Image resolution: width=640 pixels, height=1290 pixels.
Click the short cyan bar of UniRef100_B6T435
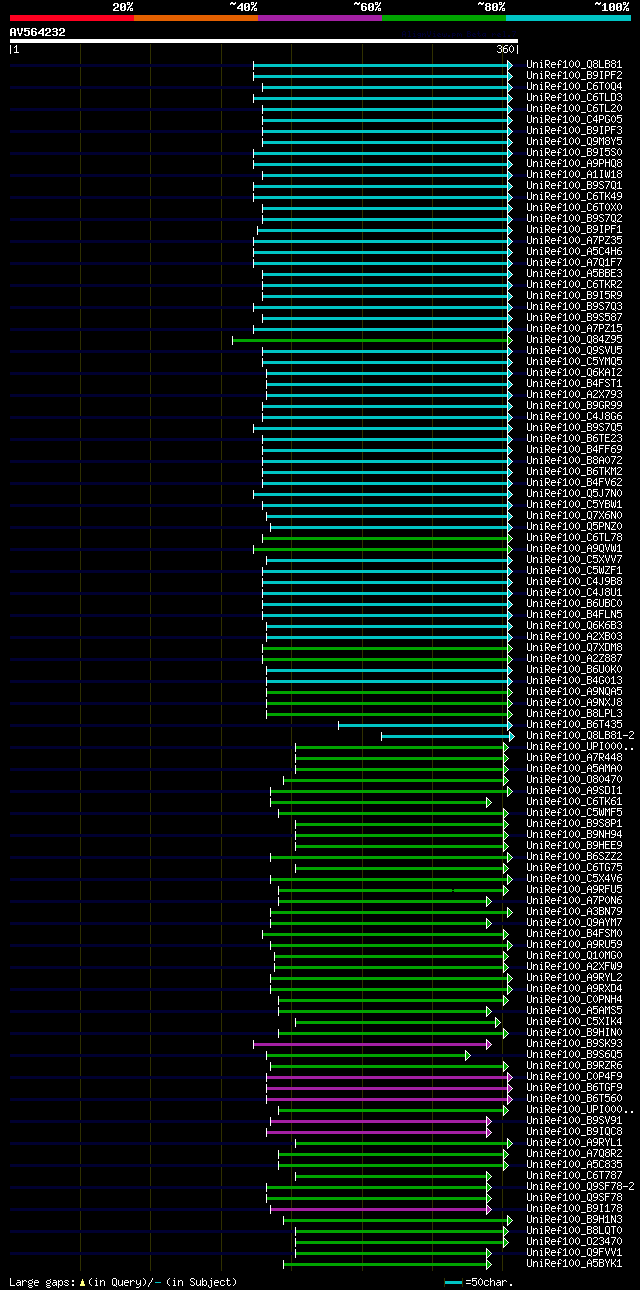(425, 725)
